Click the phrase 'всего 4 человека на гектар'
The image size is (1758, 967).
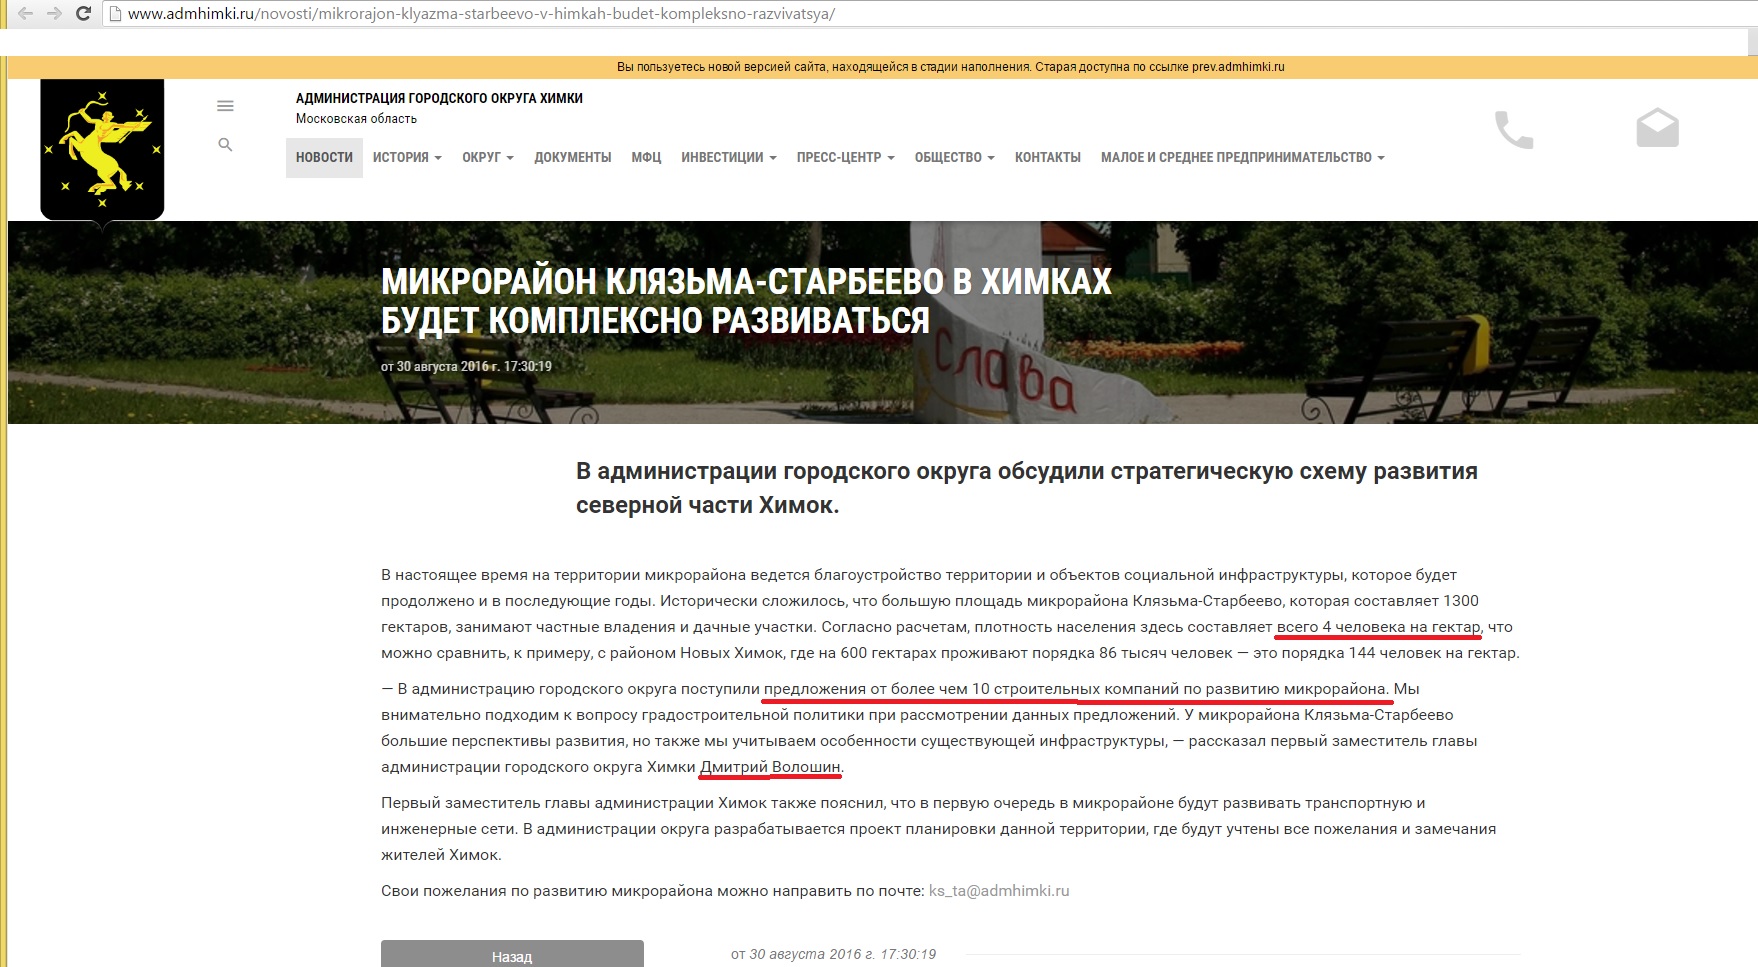point(1378,627)
